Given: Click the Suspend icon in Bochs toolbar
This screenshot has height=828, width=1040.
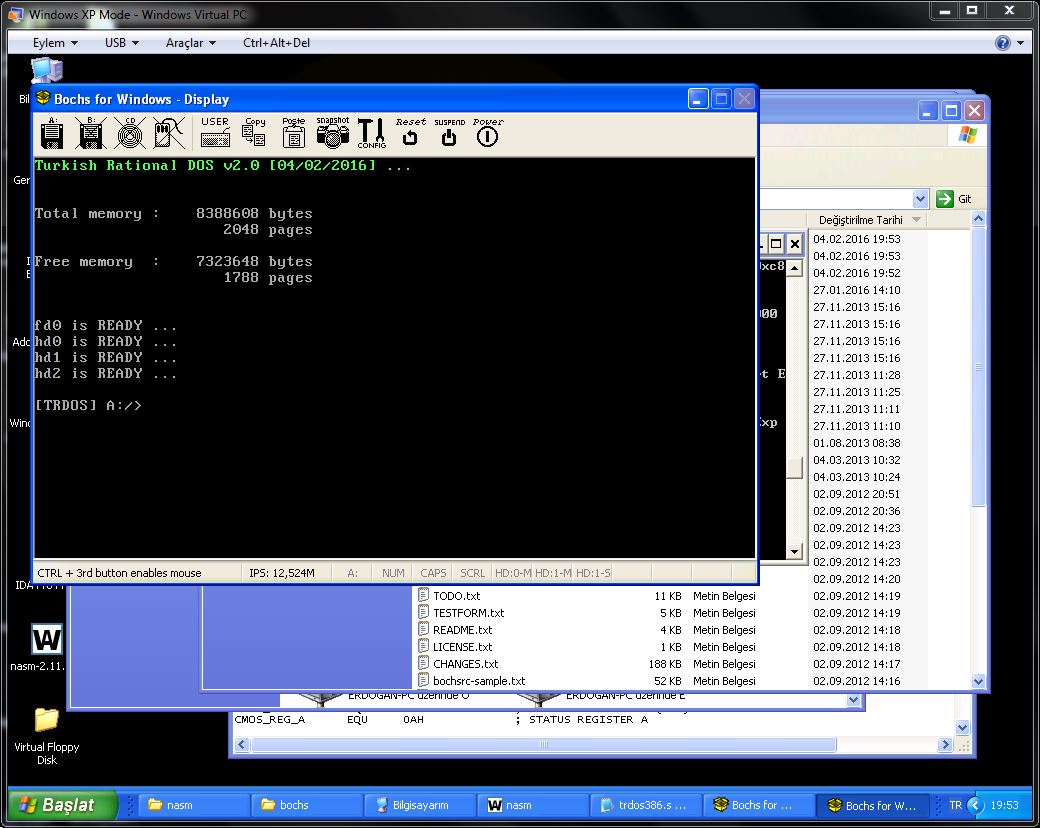Looking at the screenshot, I should click(449, 133).
